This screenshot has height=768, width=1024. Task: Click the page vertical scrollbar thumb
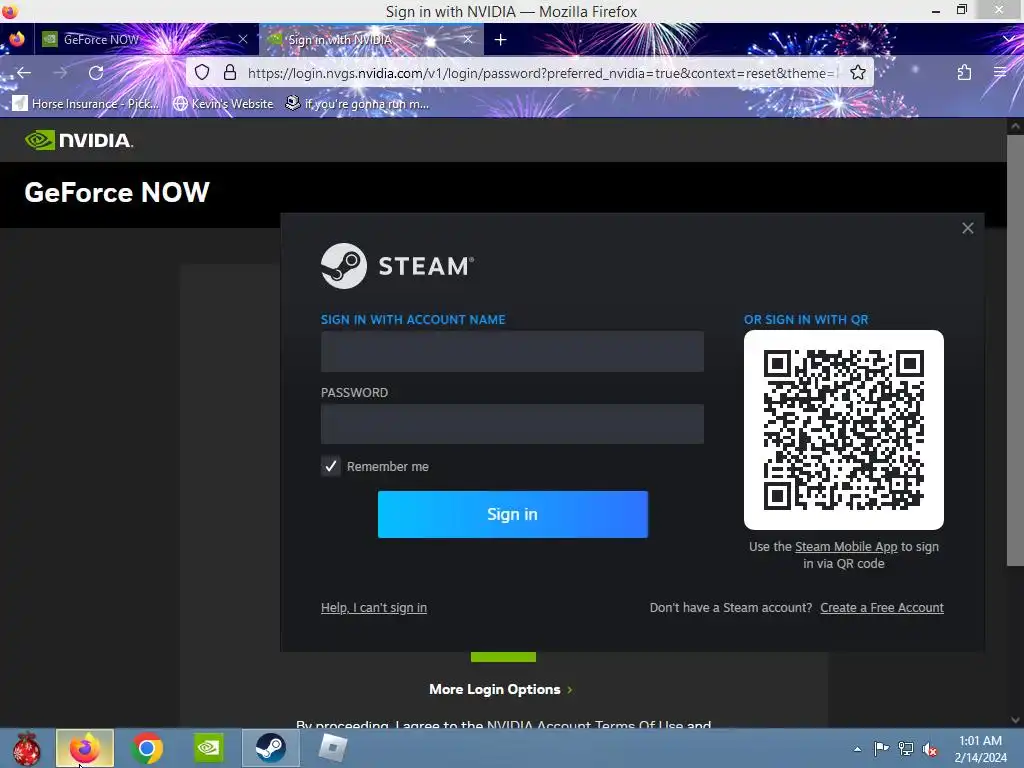point(1015,351)
